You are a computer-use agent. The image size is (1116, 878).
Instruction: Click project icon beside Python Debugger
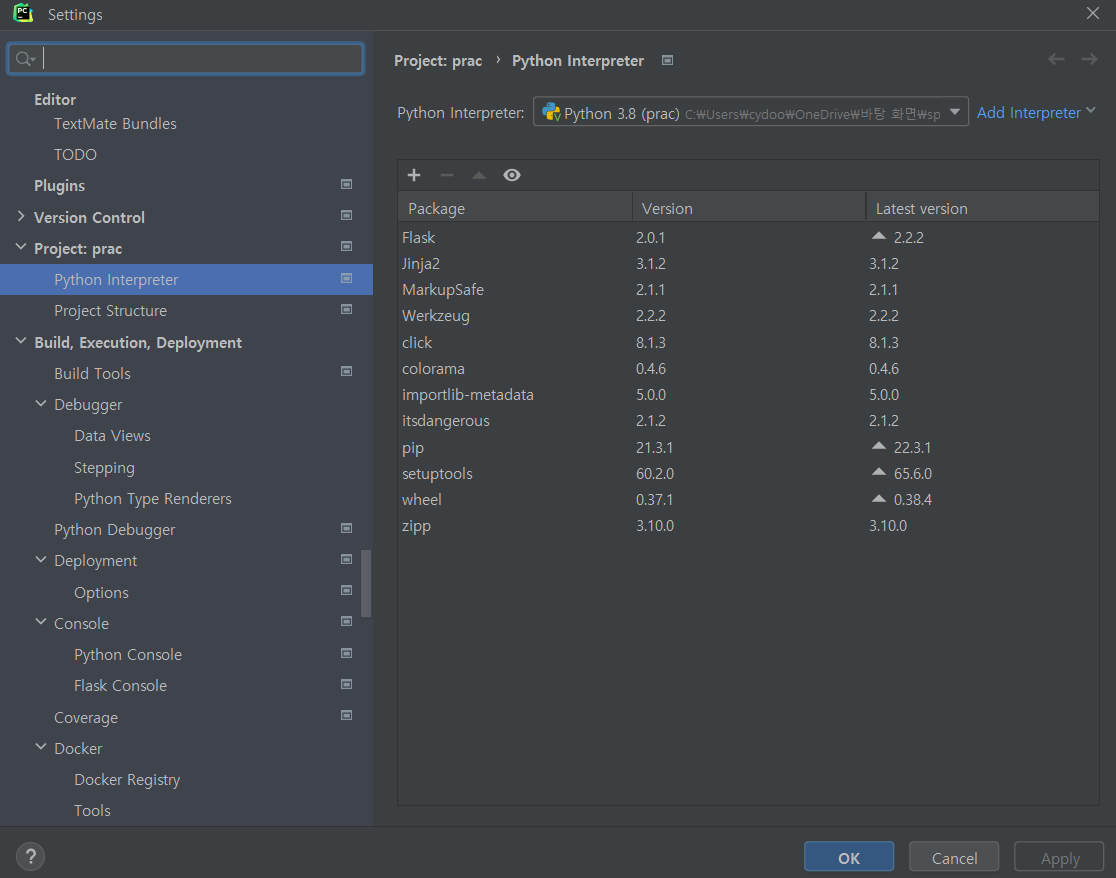click(x=347, y=528)
